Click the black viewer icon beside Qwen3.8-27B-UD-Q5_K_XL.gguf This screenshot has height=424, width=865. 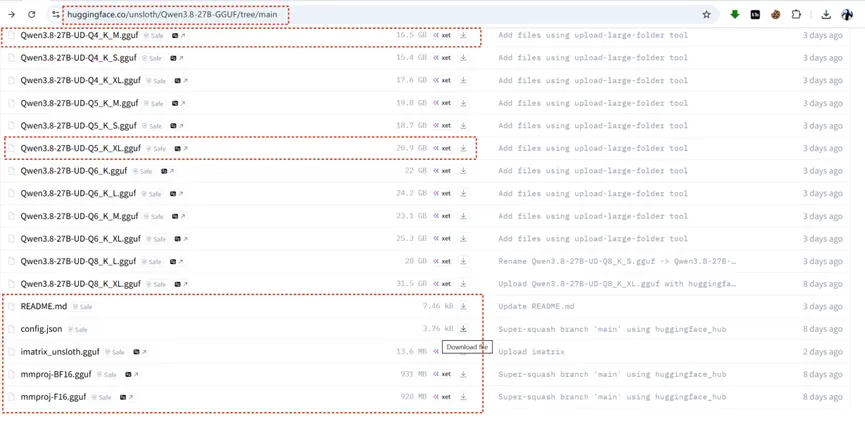tap(180, 148)
